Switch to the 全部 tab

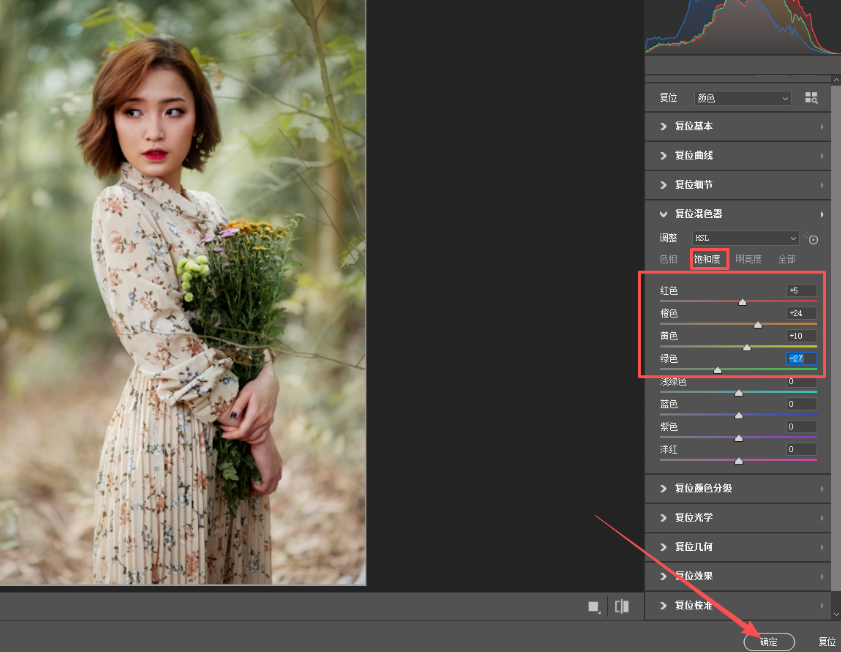point(786,260)
